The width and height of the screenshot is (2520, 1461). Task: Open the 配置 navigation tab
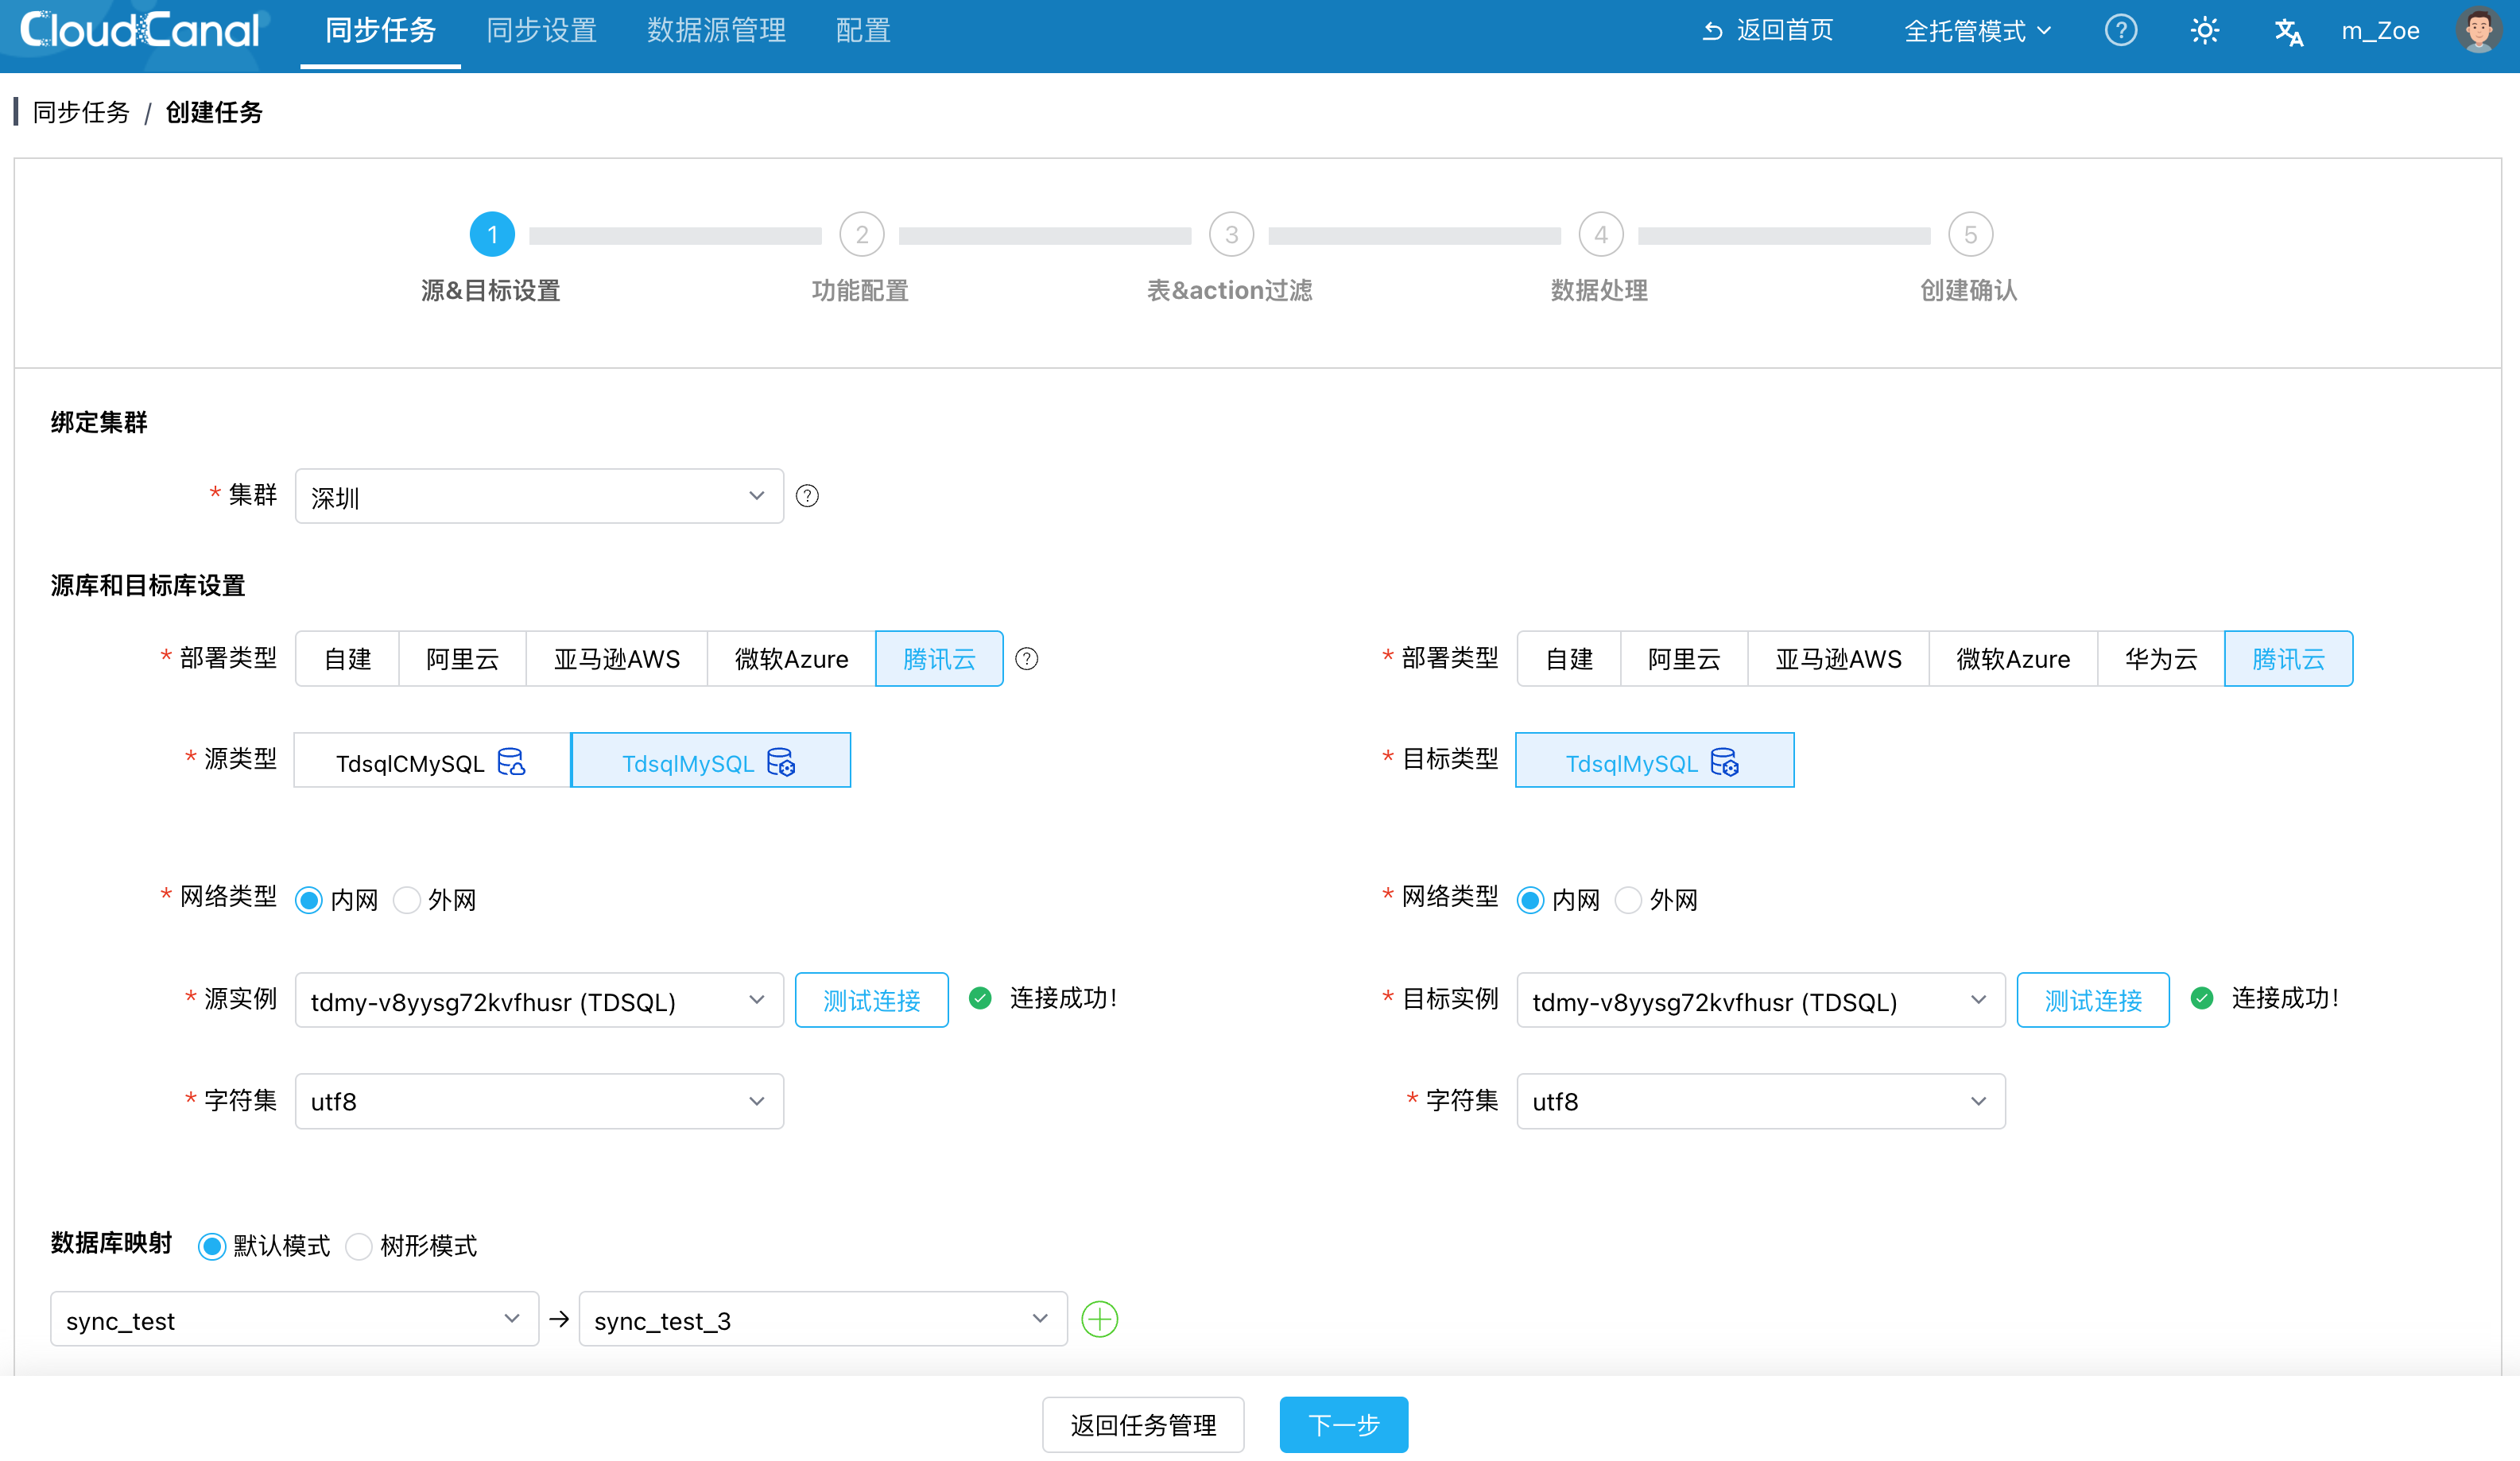pyautogui.click(x=861, y=30)
